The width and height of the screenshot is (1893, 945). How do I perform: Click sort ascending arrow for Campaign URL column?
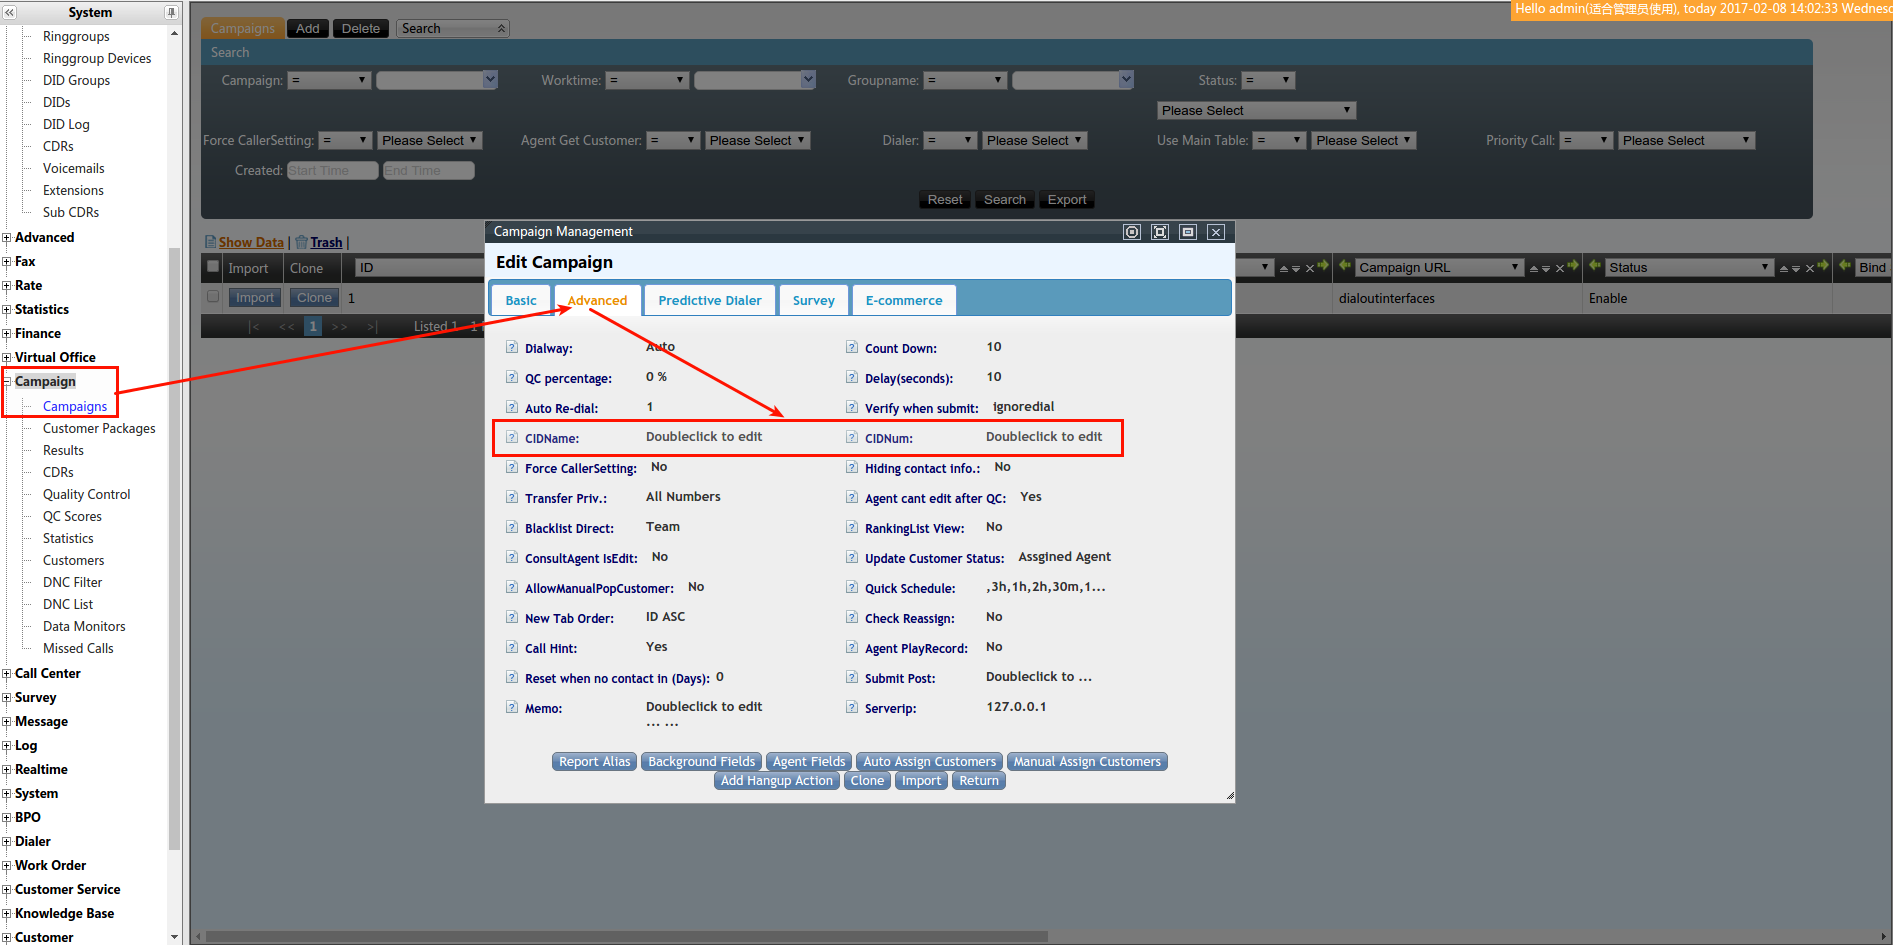click(1534, 268)
